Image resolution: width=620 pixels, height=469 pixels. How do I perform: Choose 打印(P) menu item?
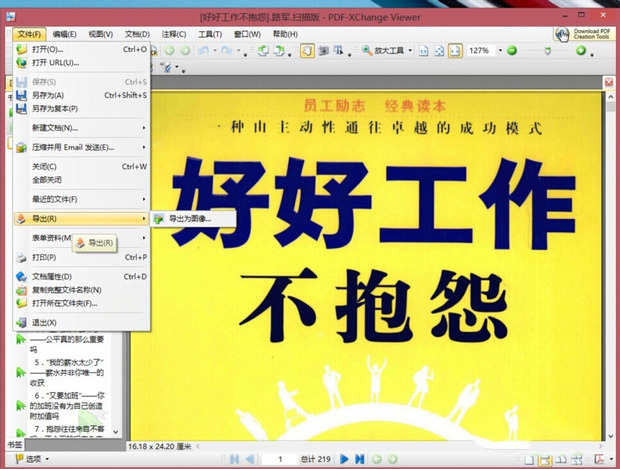(x=81, y=257)
